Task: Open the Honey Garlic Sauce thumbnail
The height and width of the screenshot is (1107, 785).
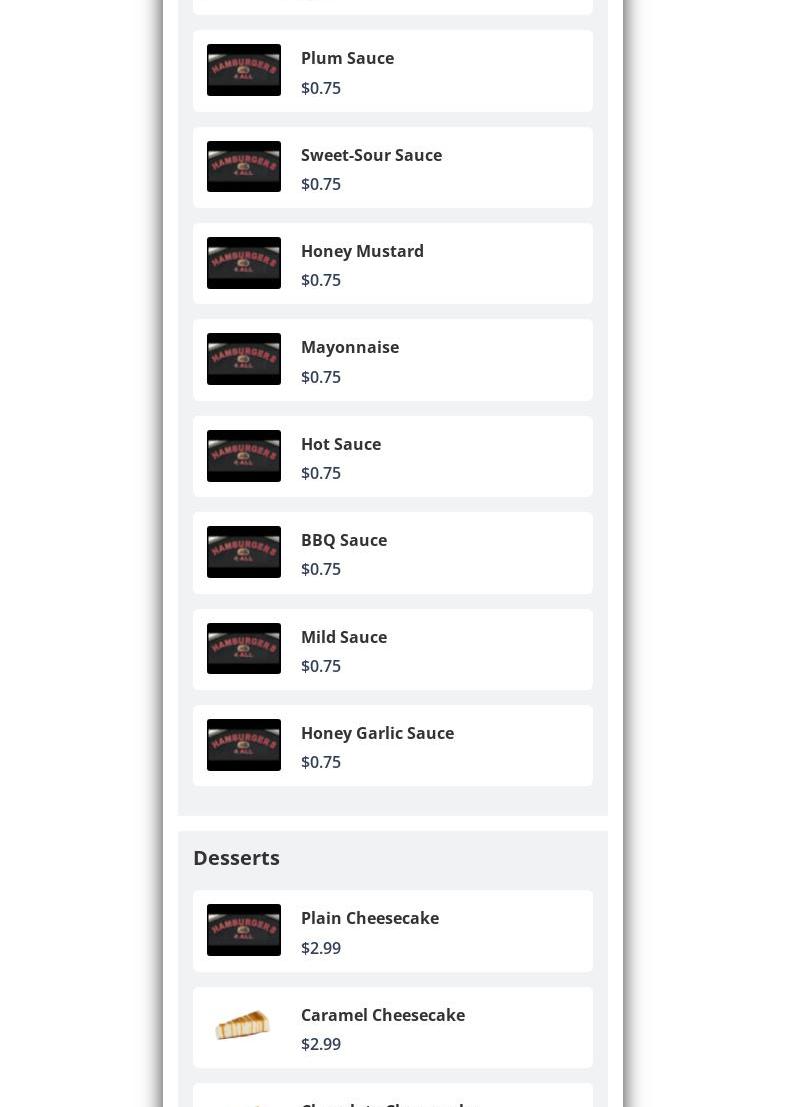Action: point(244,745)
